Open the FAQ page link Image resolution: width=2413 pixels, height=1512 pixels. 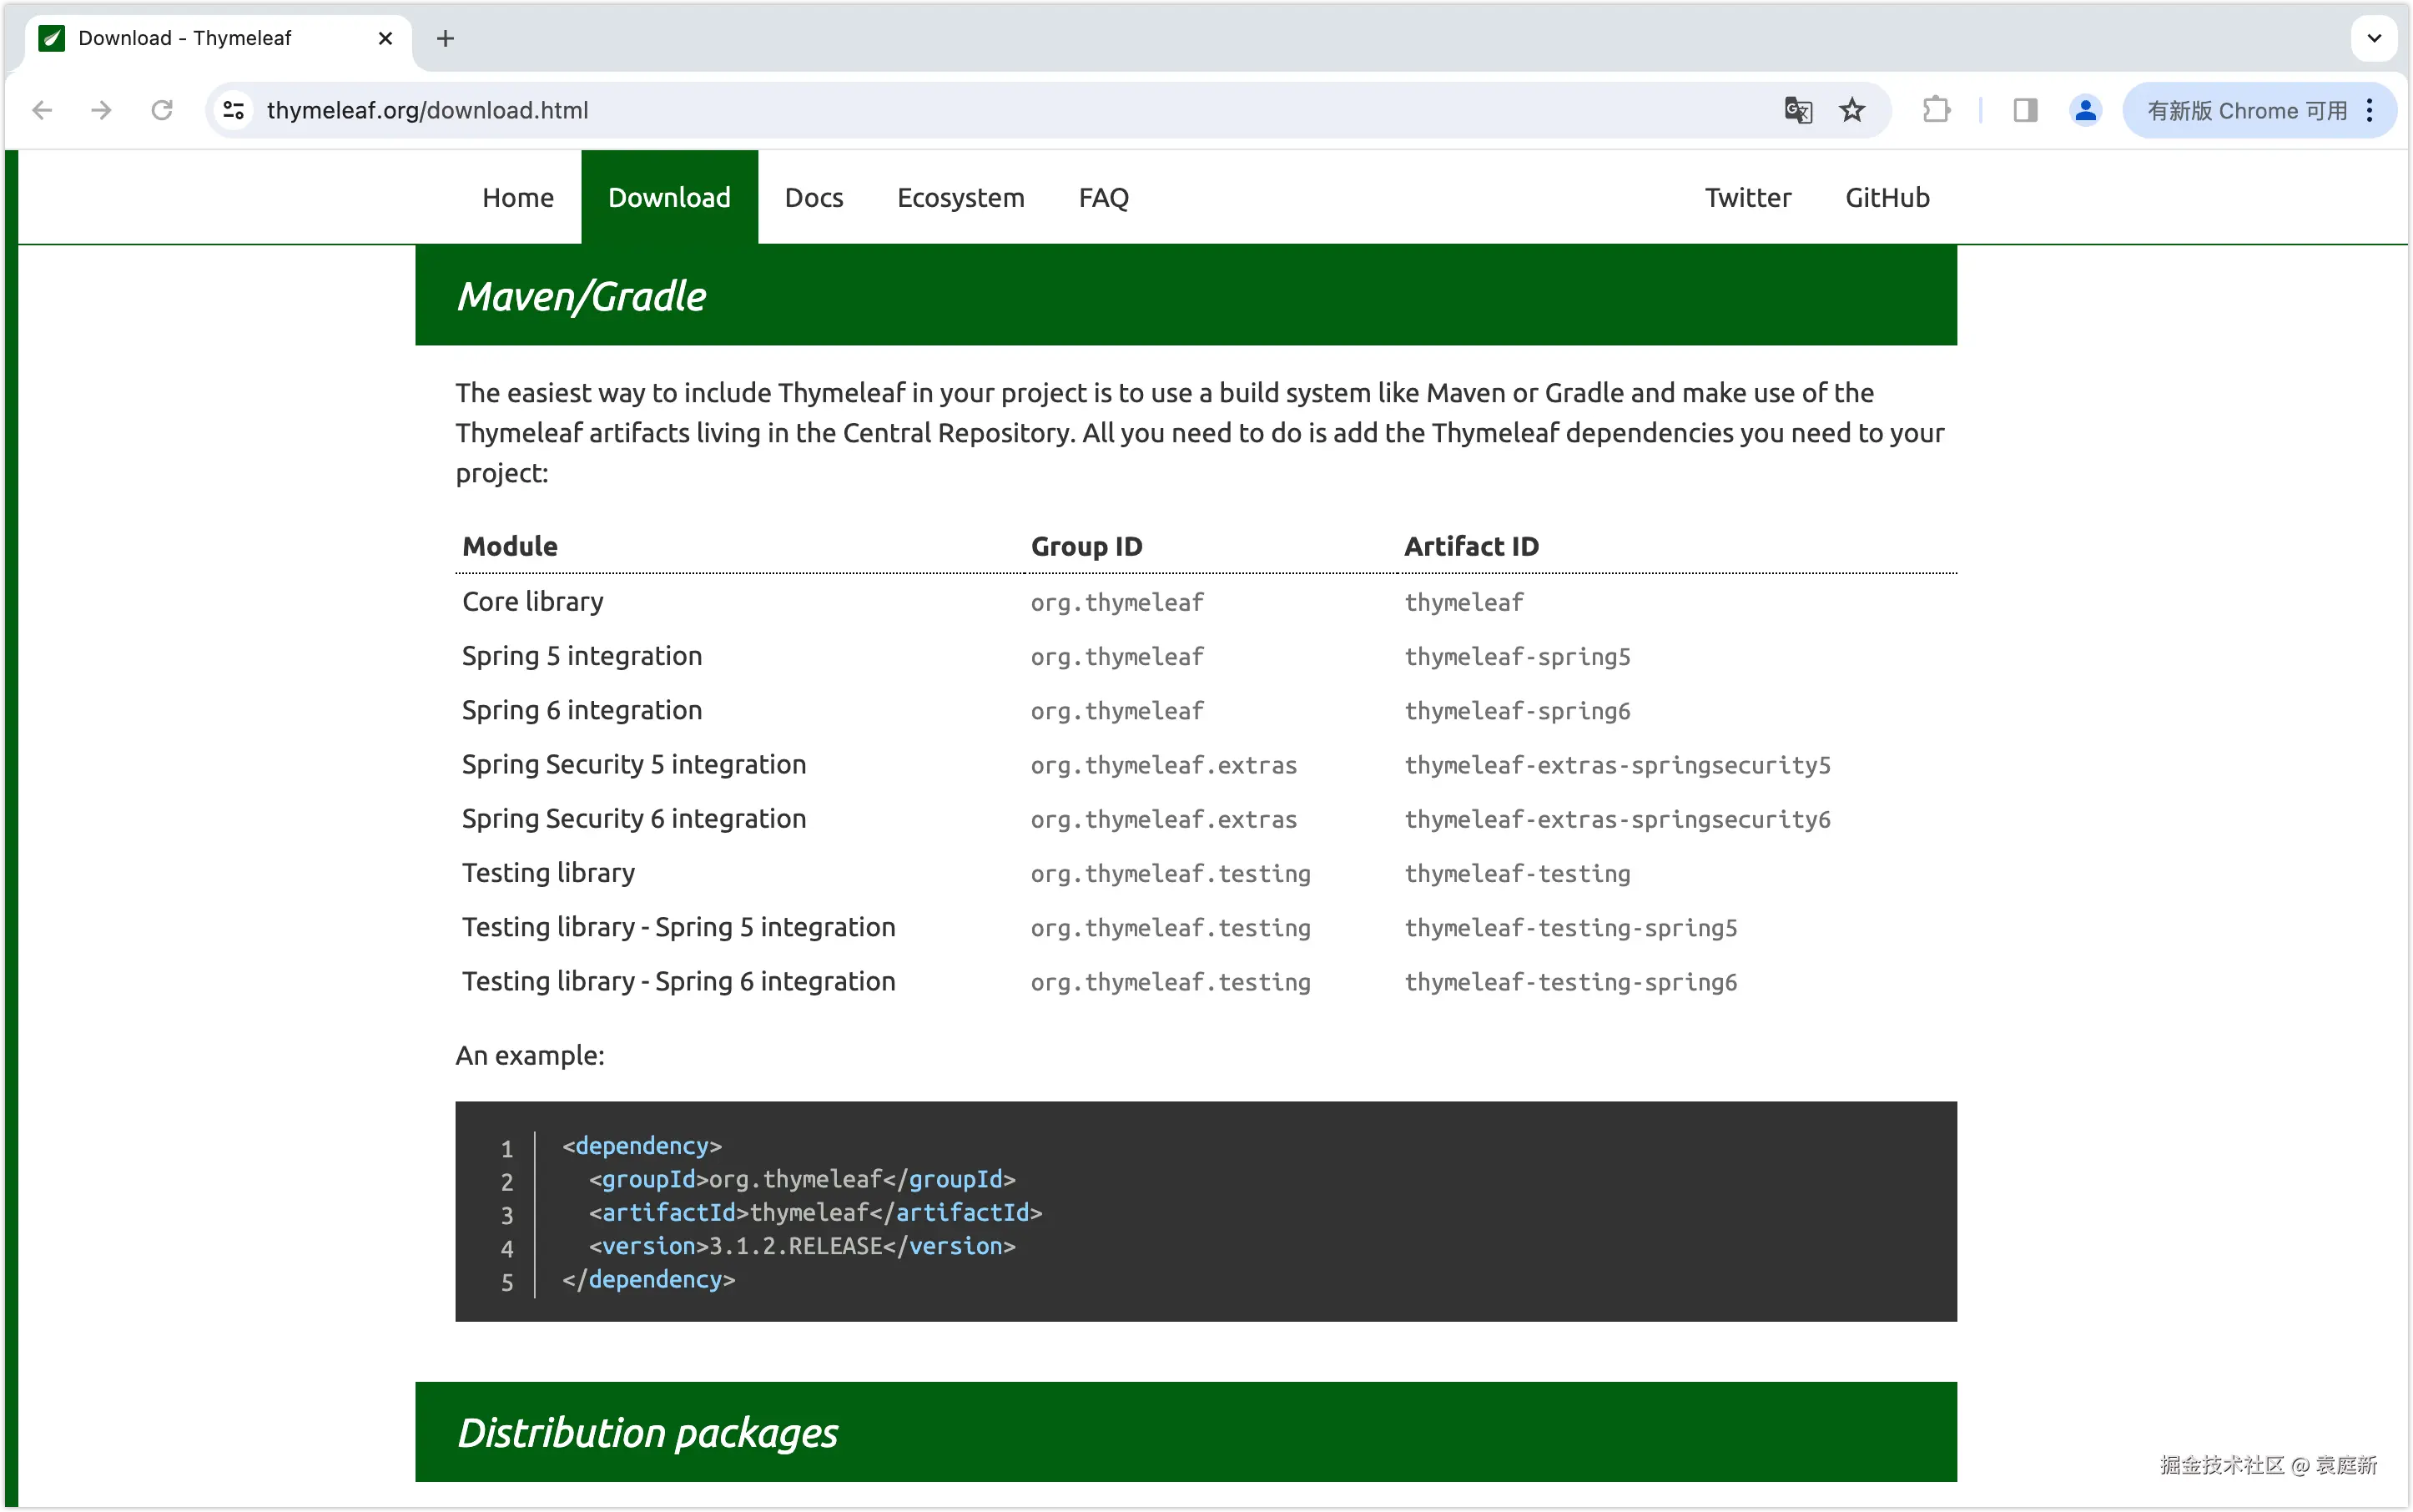click(x=1103, y=198)
